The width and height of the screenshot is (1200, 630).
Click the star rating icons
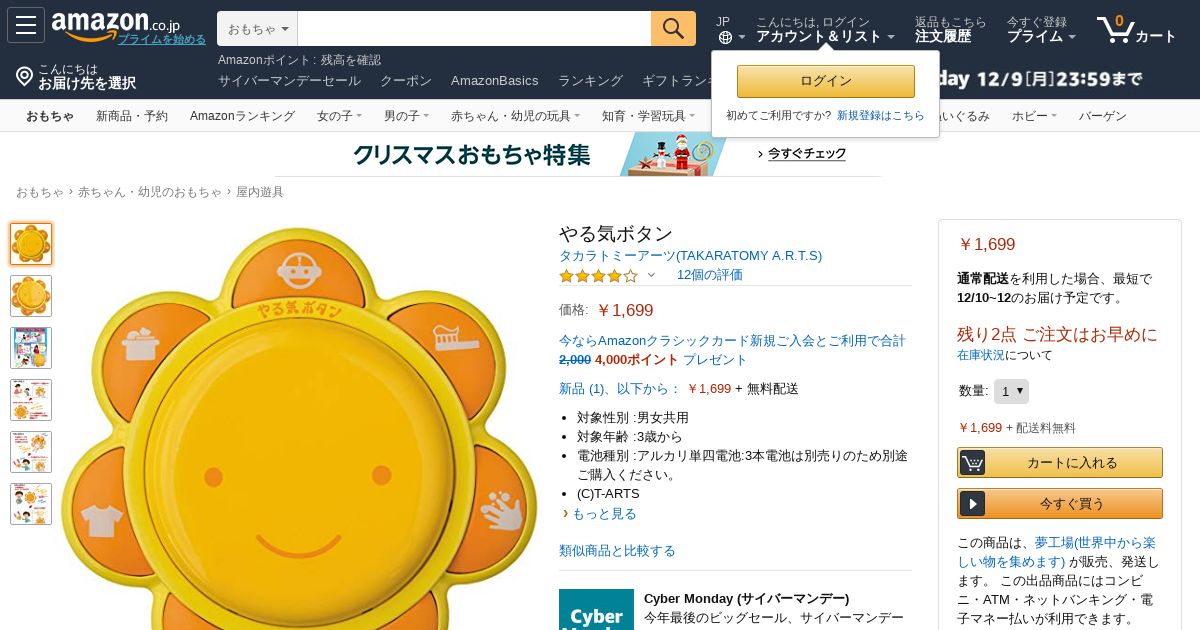click(598, 275)
